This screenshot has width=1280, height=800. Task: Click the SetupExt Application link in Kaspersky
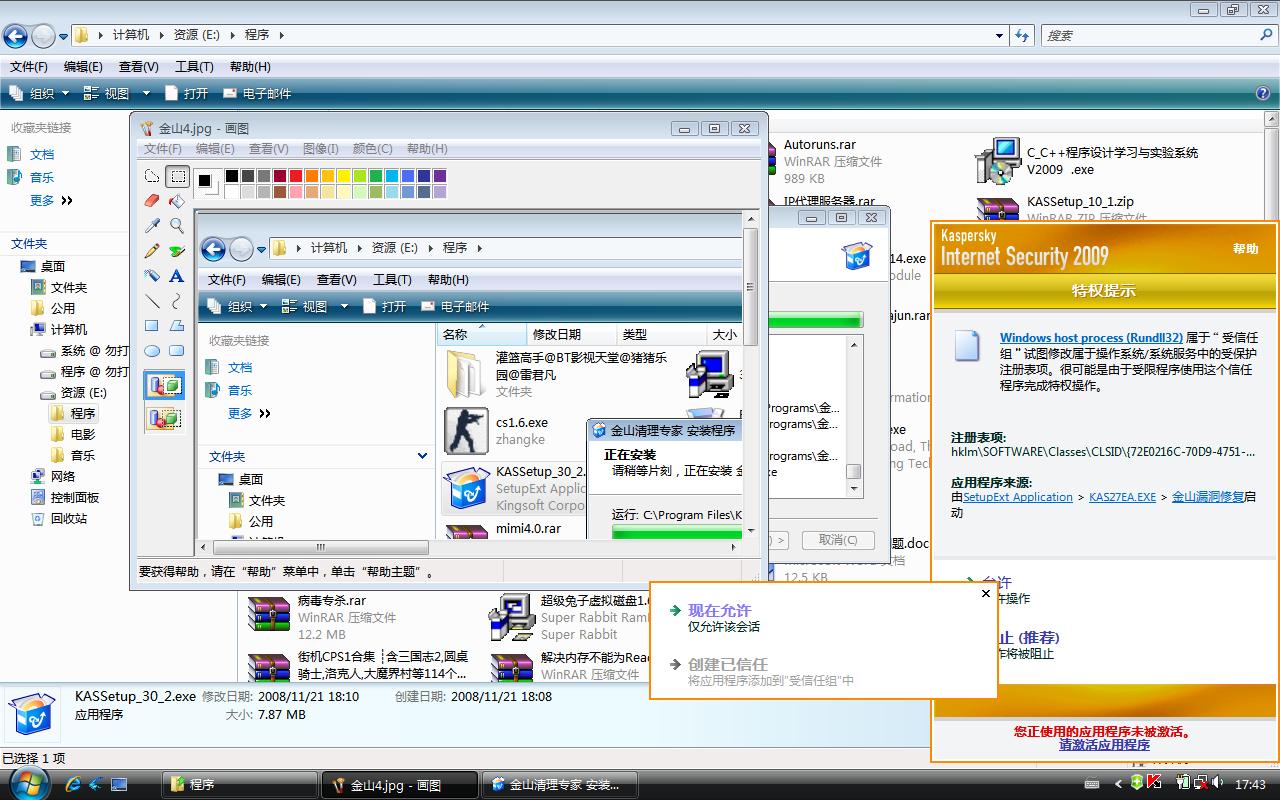1018,497
